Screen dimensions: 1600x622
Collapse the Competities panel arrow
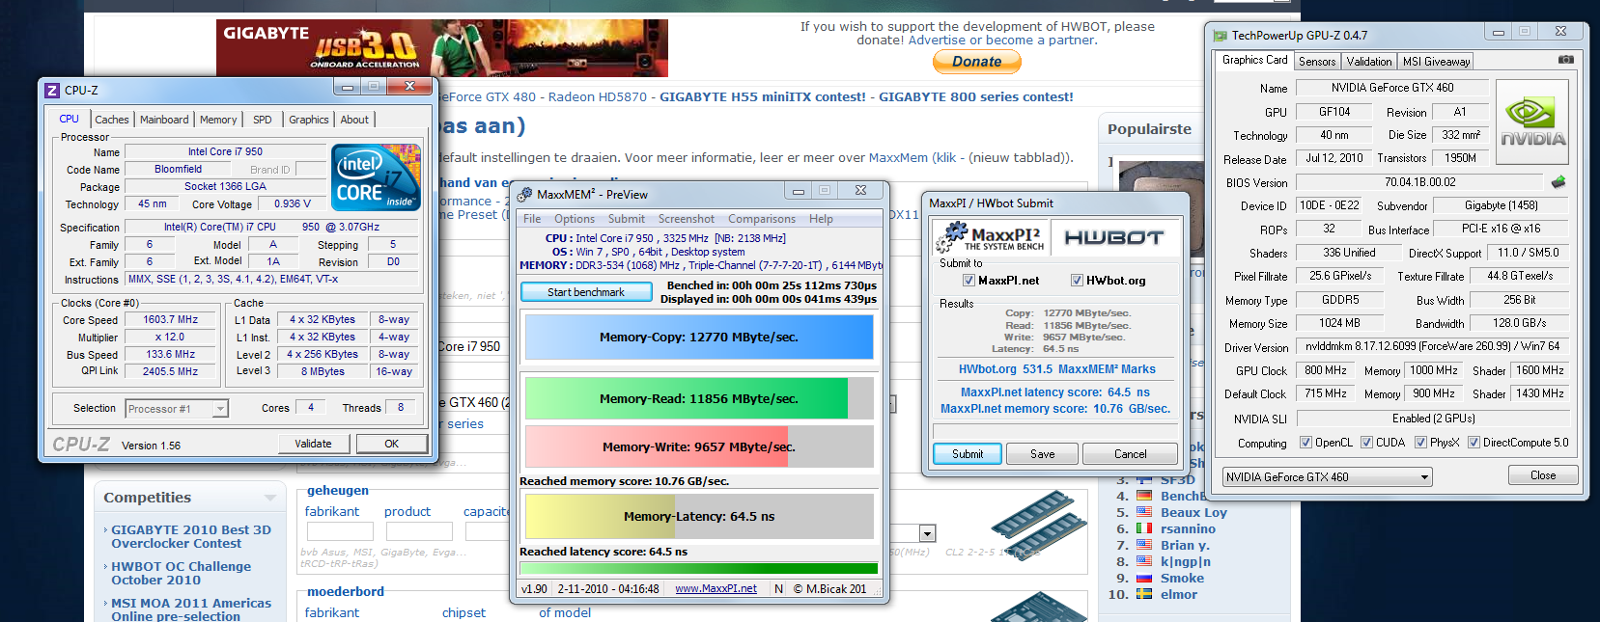(x=270, y=498)
